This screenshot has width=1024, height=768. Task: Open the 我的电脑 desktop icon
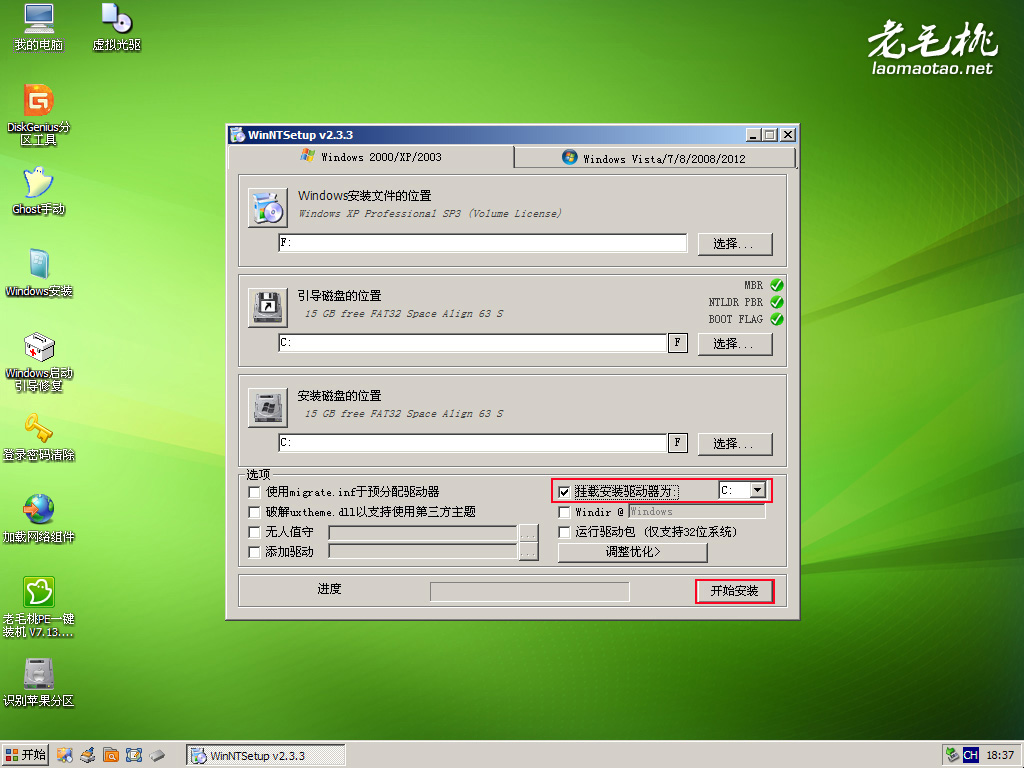[x=39, y=27]
